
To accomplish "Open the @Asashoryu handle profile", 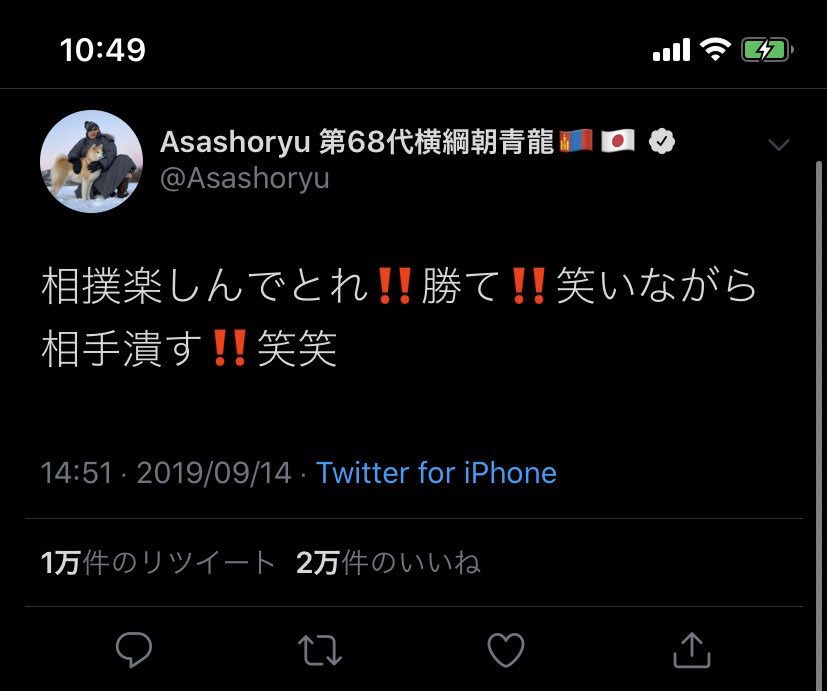I will (x=245, y=178).
